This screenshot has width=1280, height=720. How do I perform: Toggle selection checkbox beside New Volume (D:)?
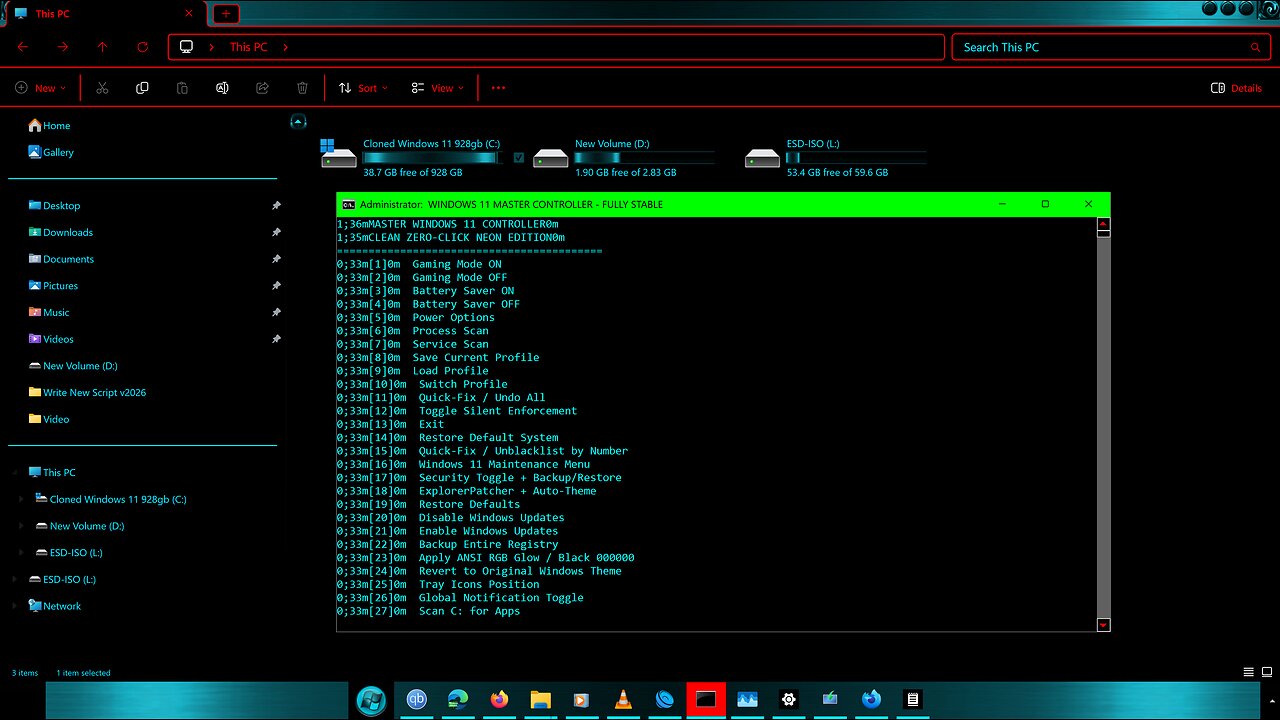pyautogui.click(x=518, y=157)
